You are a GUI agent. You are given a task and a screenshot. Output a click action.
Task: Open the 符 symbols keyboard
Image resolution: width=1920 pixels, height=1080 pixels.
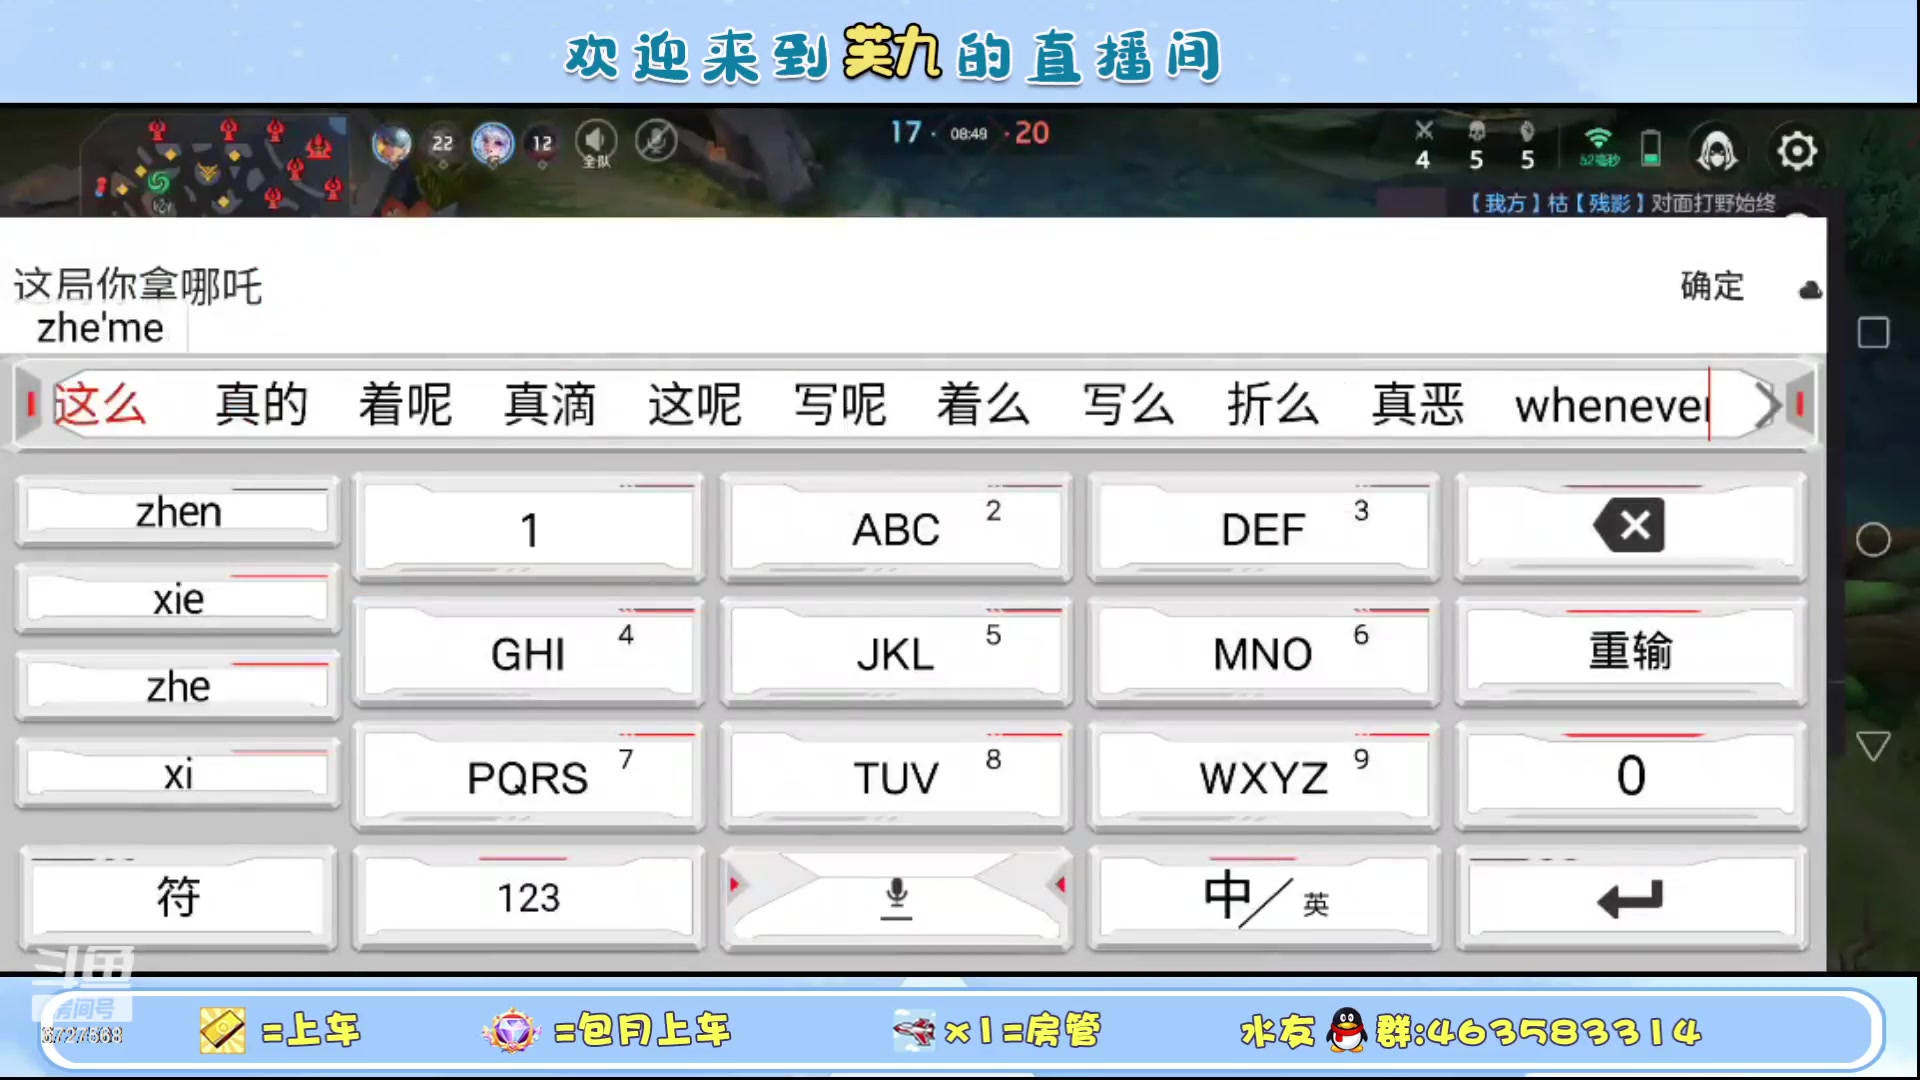coord(178,897)
